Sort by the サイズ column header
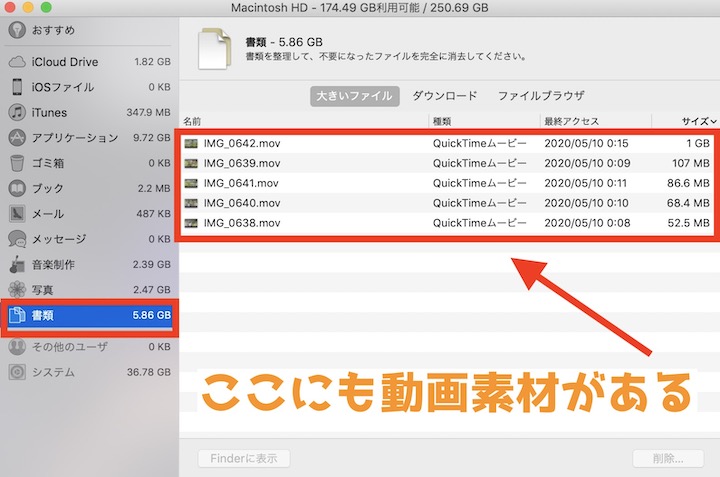720x477 pixels. click(x=697, y=120)
